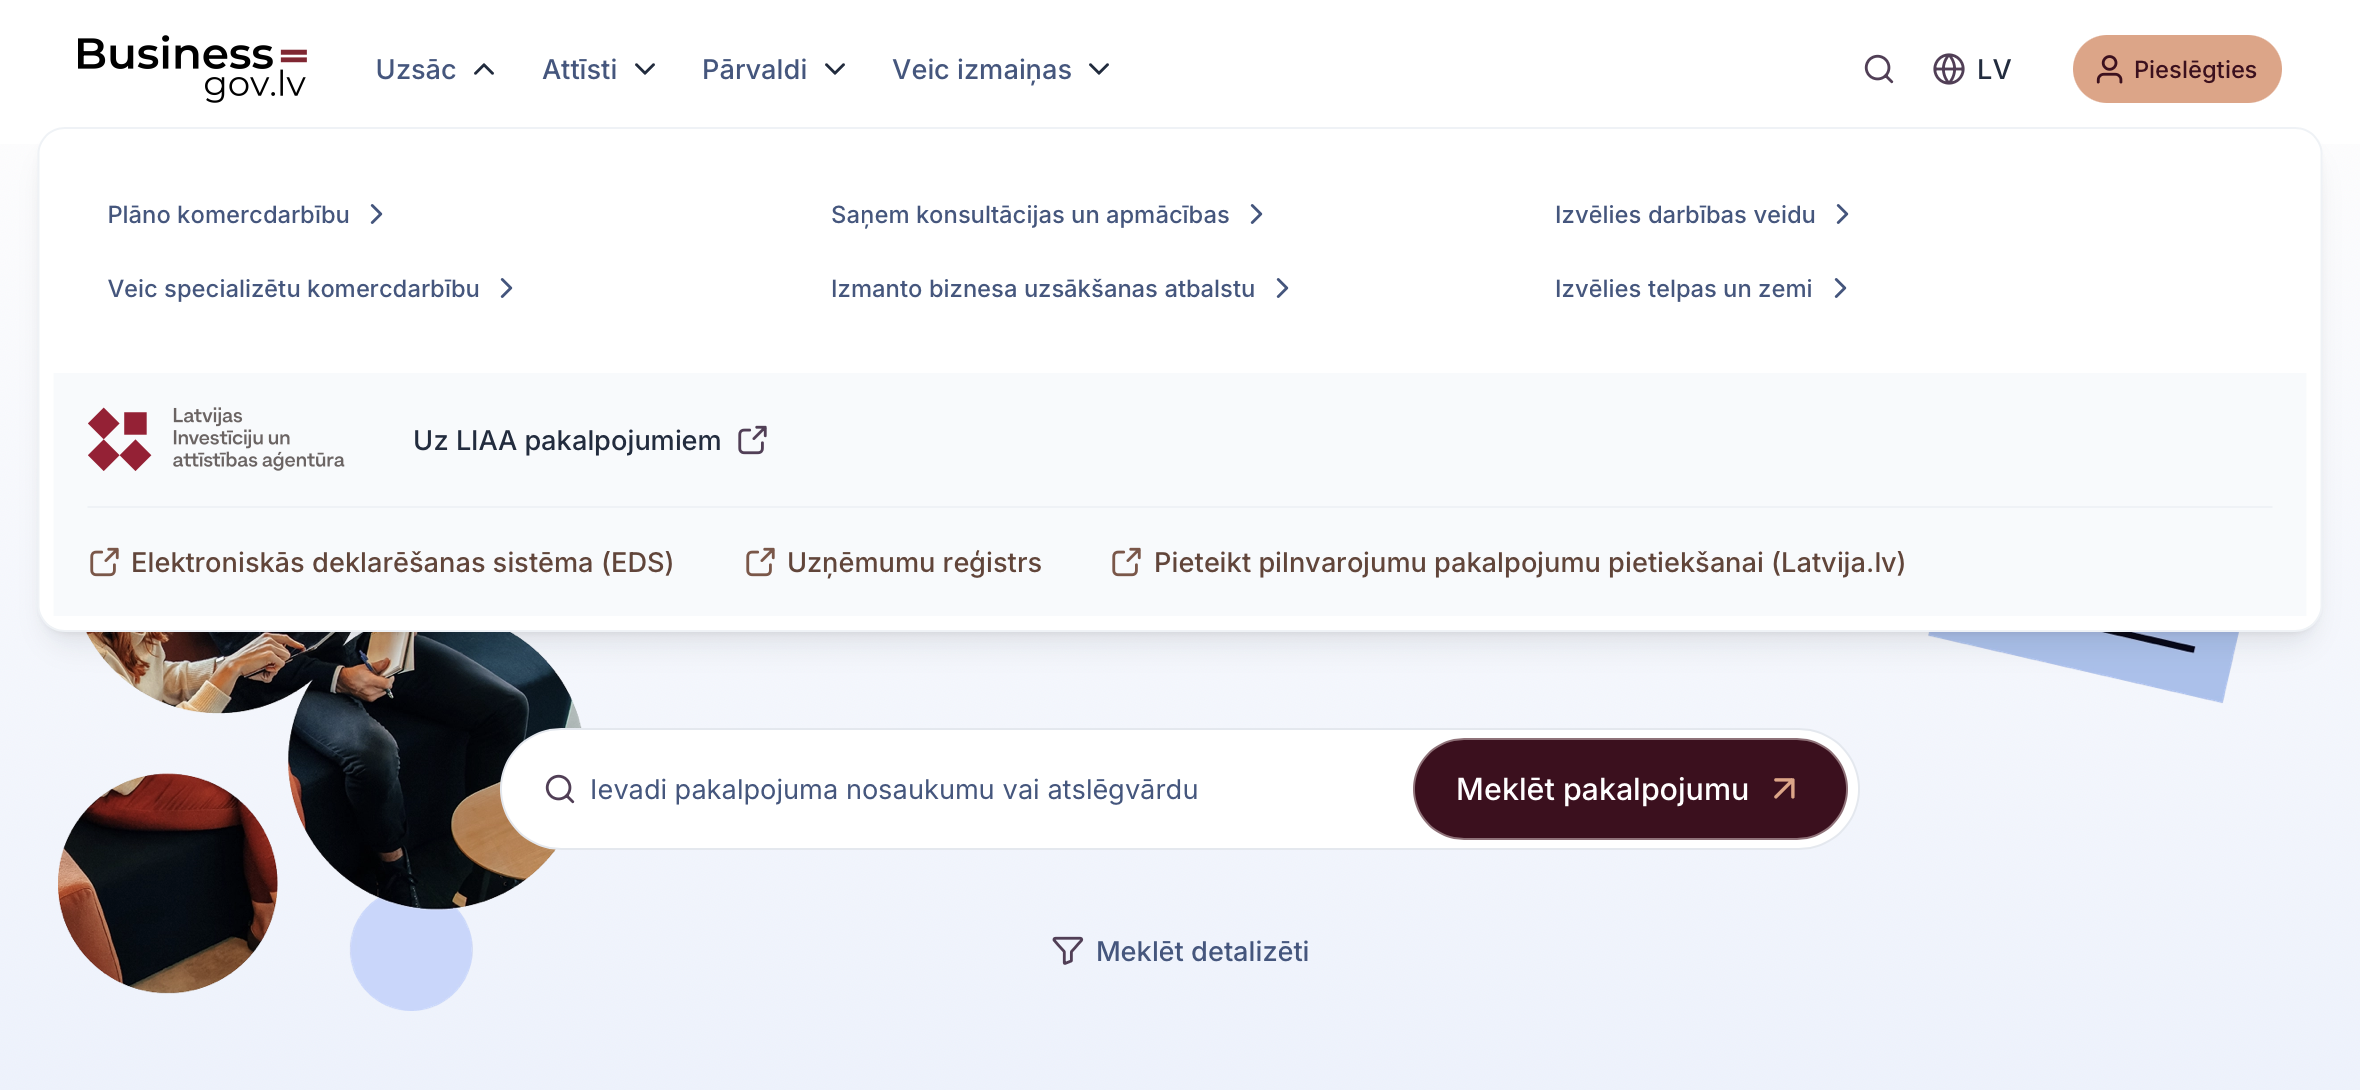Open Izvēlies darbības veidu item
2360x1090 pixels.
pos(1701,215)
